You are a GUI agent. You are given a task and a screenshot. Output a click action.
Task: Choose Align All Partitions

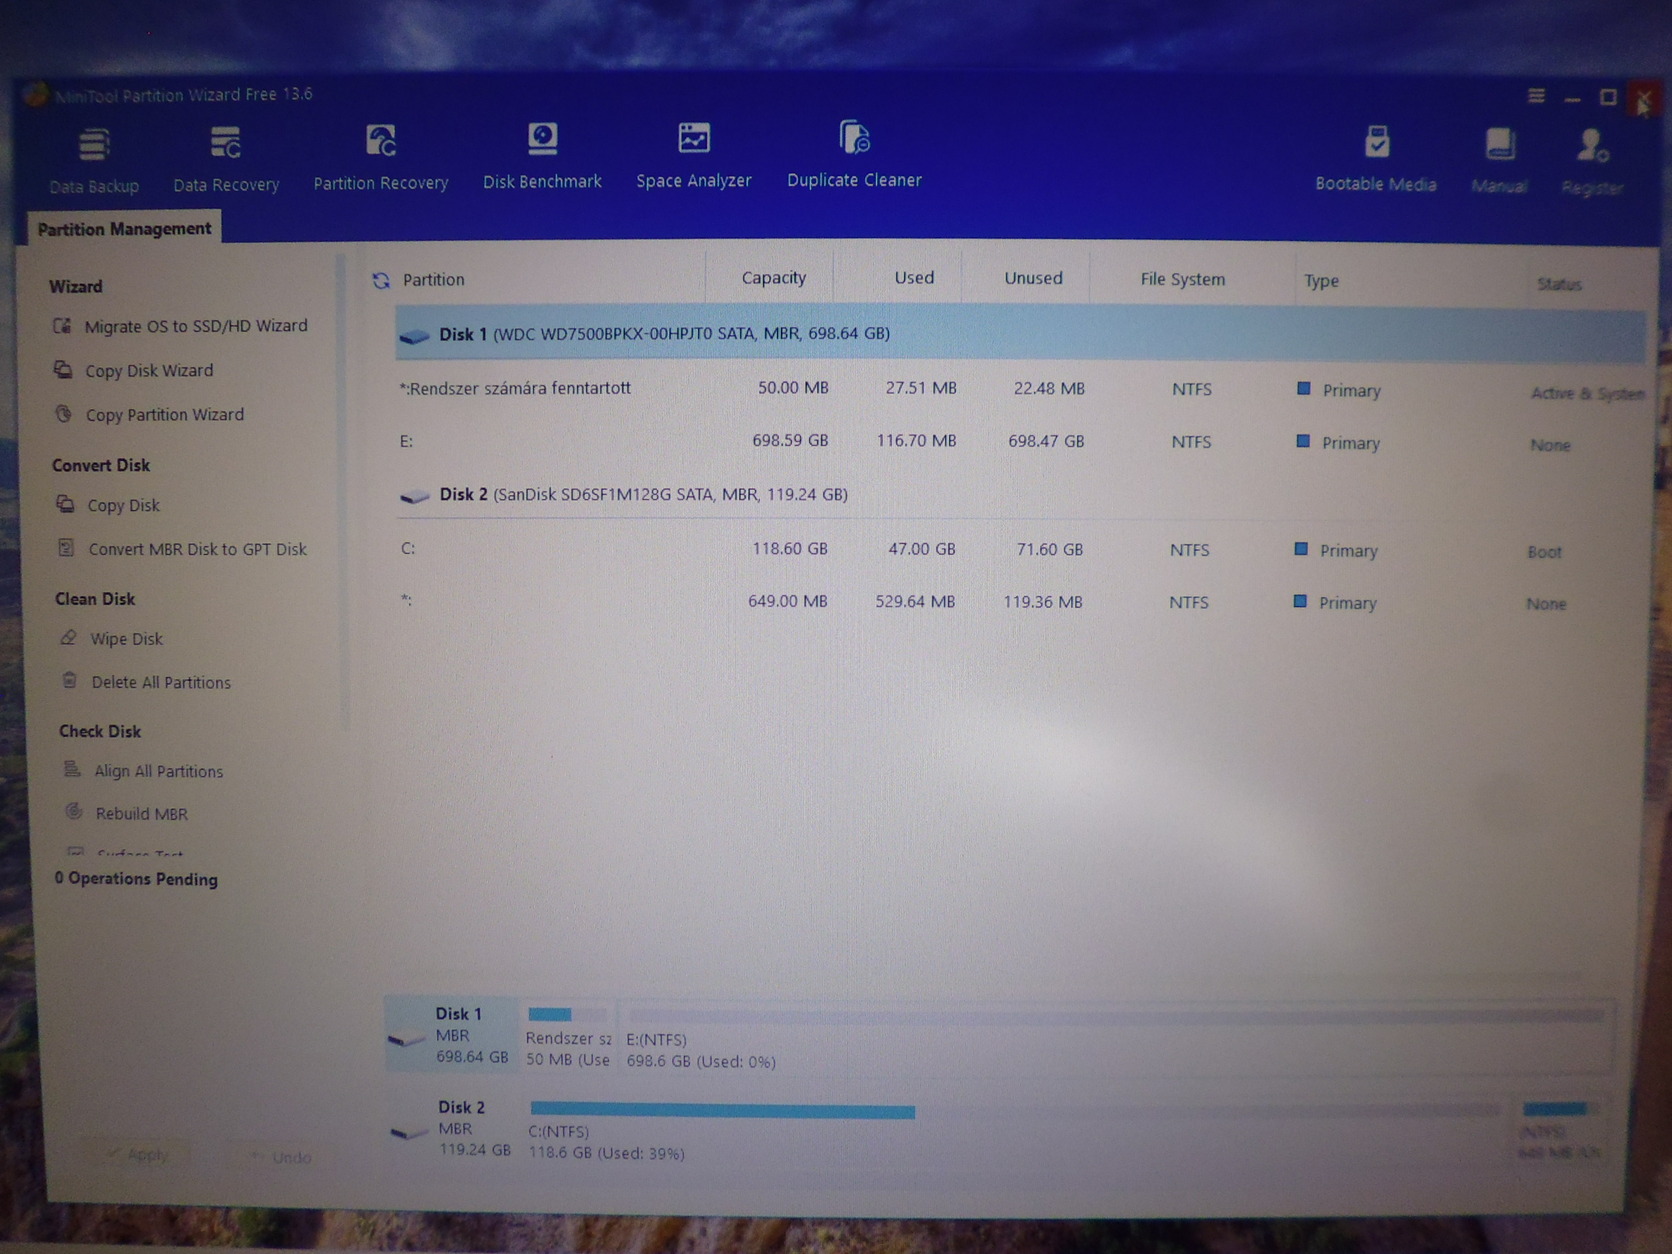coord(159,771)
